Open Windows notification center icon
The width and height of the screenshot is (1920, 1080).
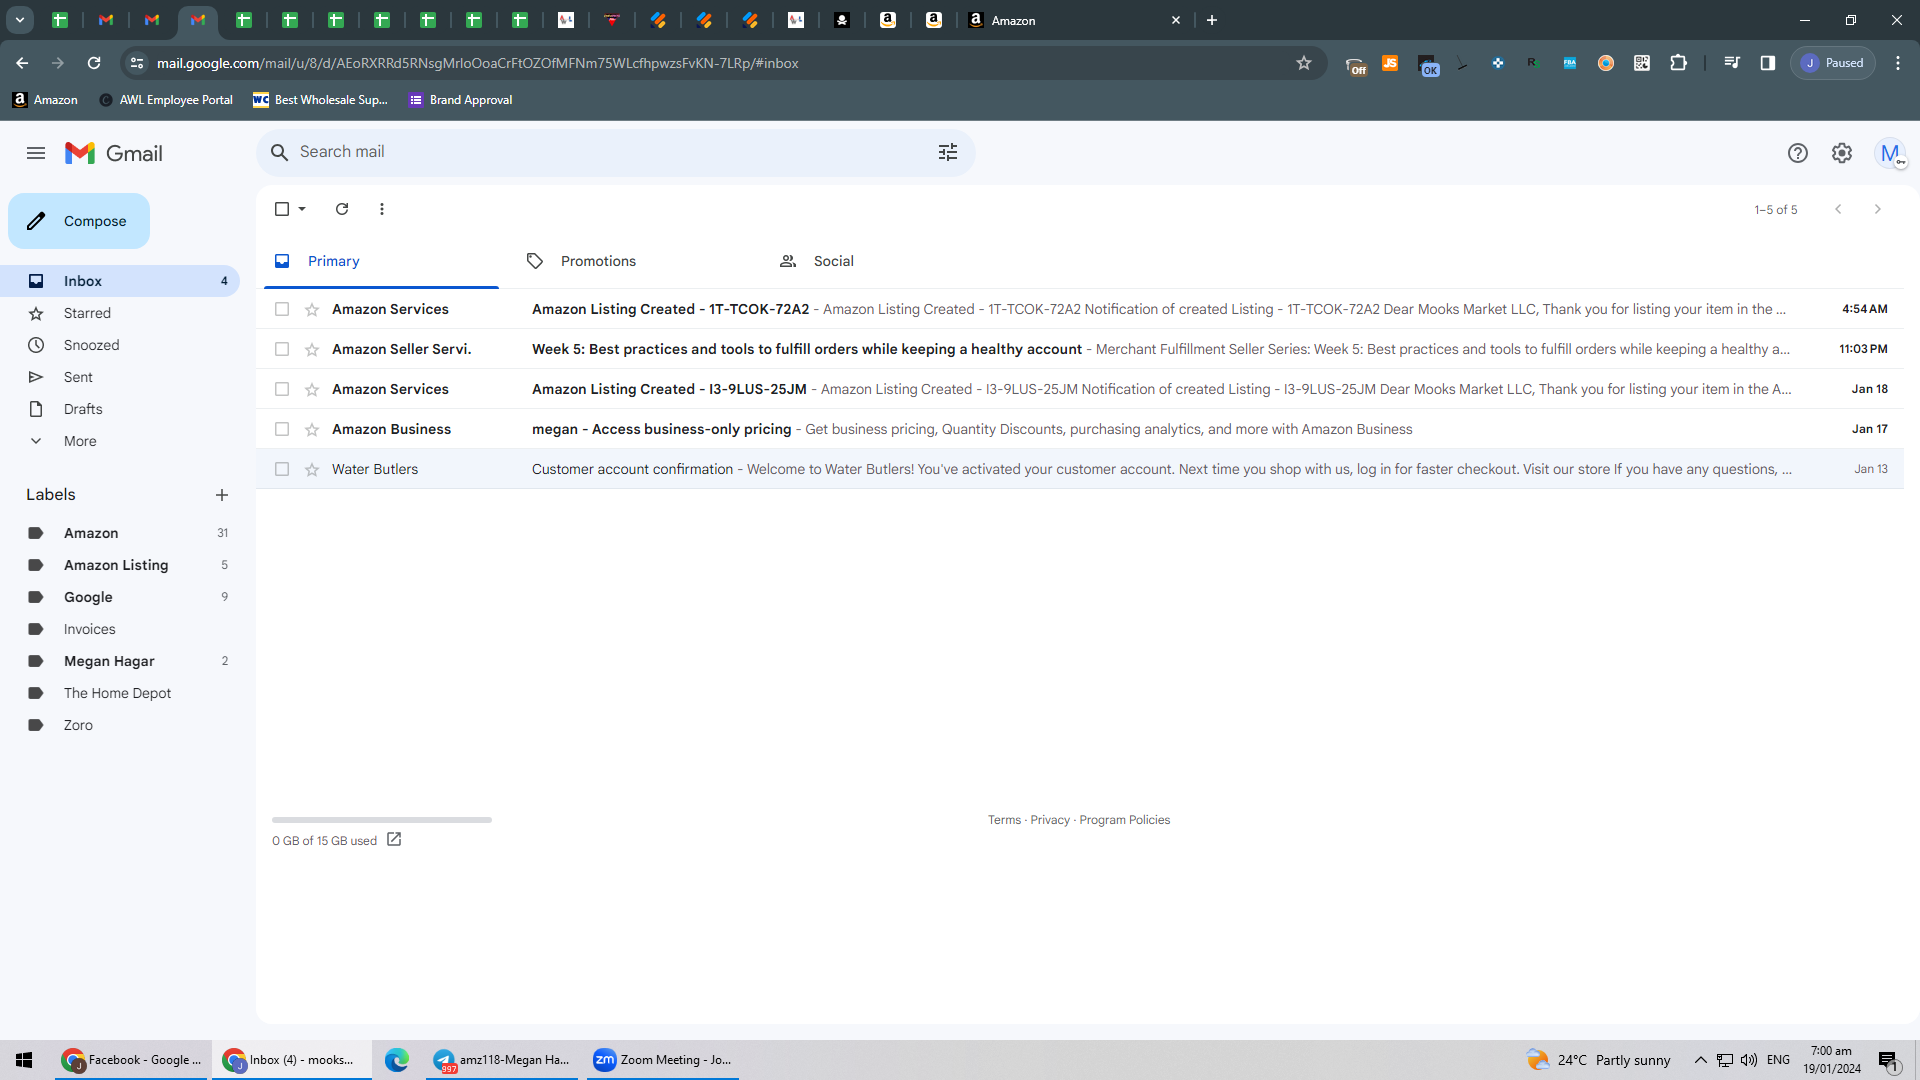point(1888,1060)
